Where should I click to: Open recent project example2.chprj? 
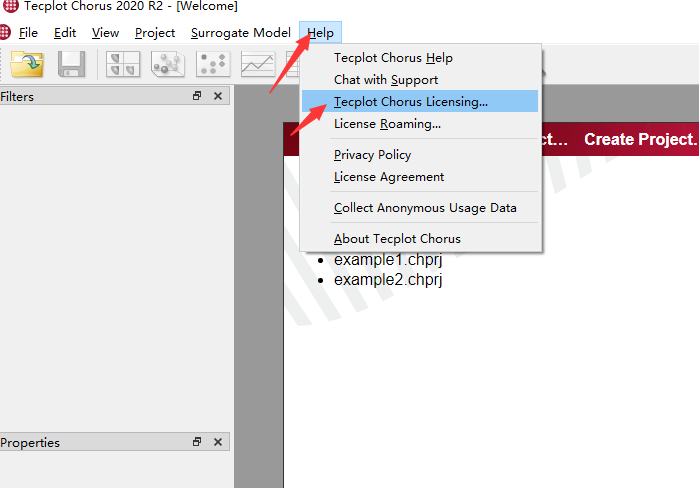tap(388, 280)
